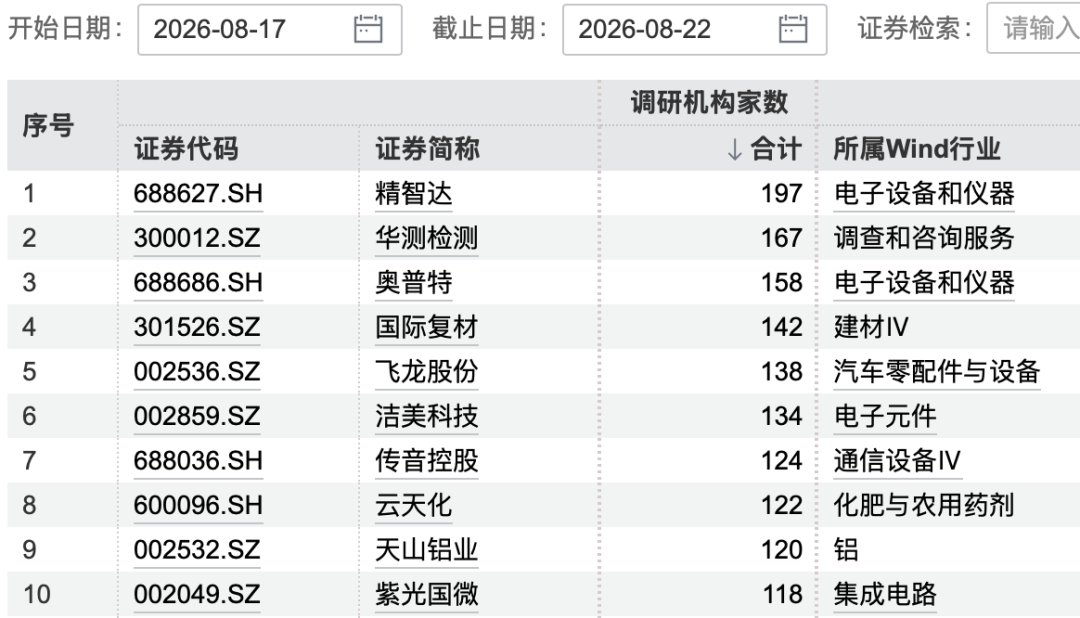Open the 奥普特 security name link

click(414, 282)
